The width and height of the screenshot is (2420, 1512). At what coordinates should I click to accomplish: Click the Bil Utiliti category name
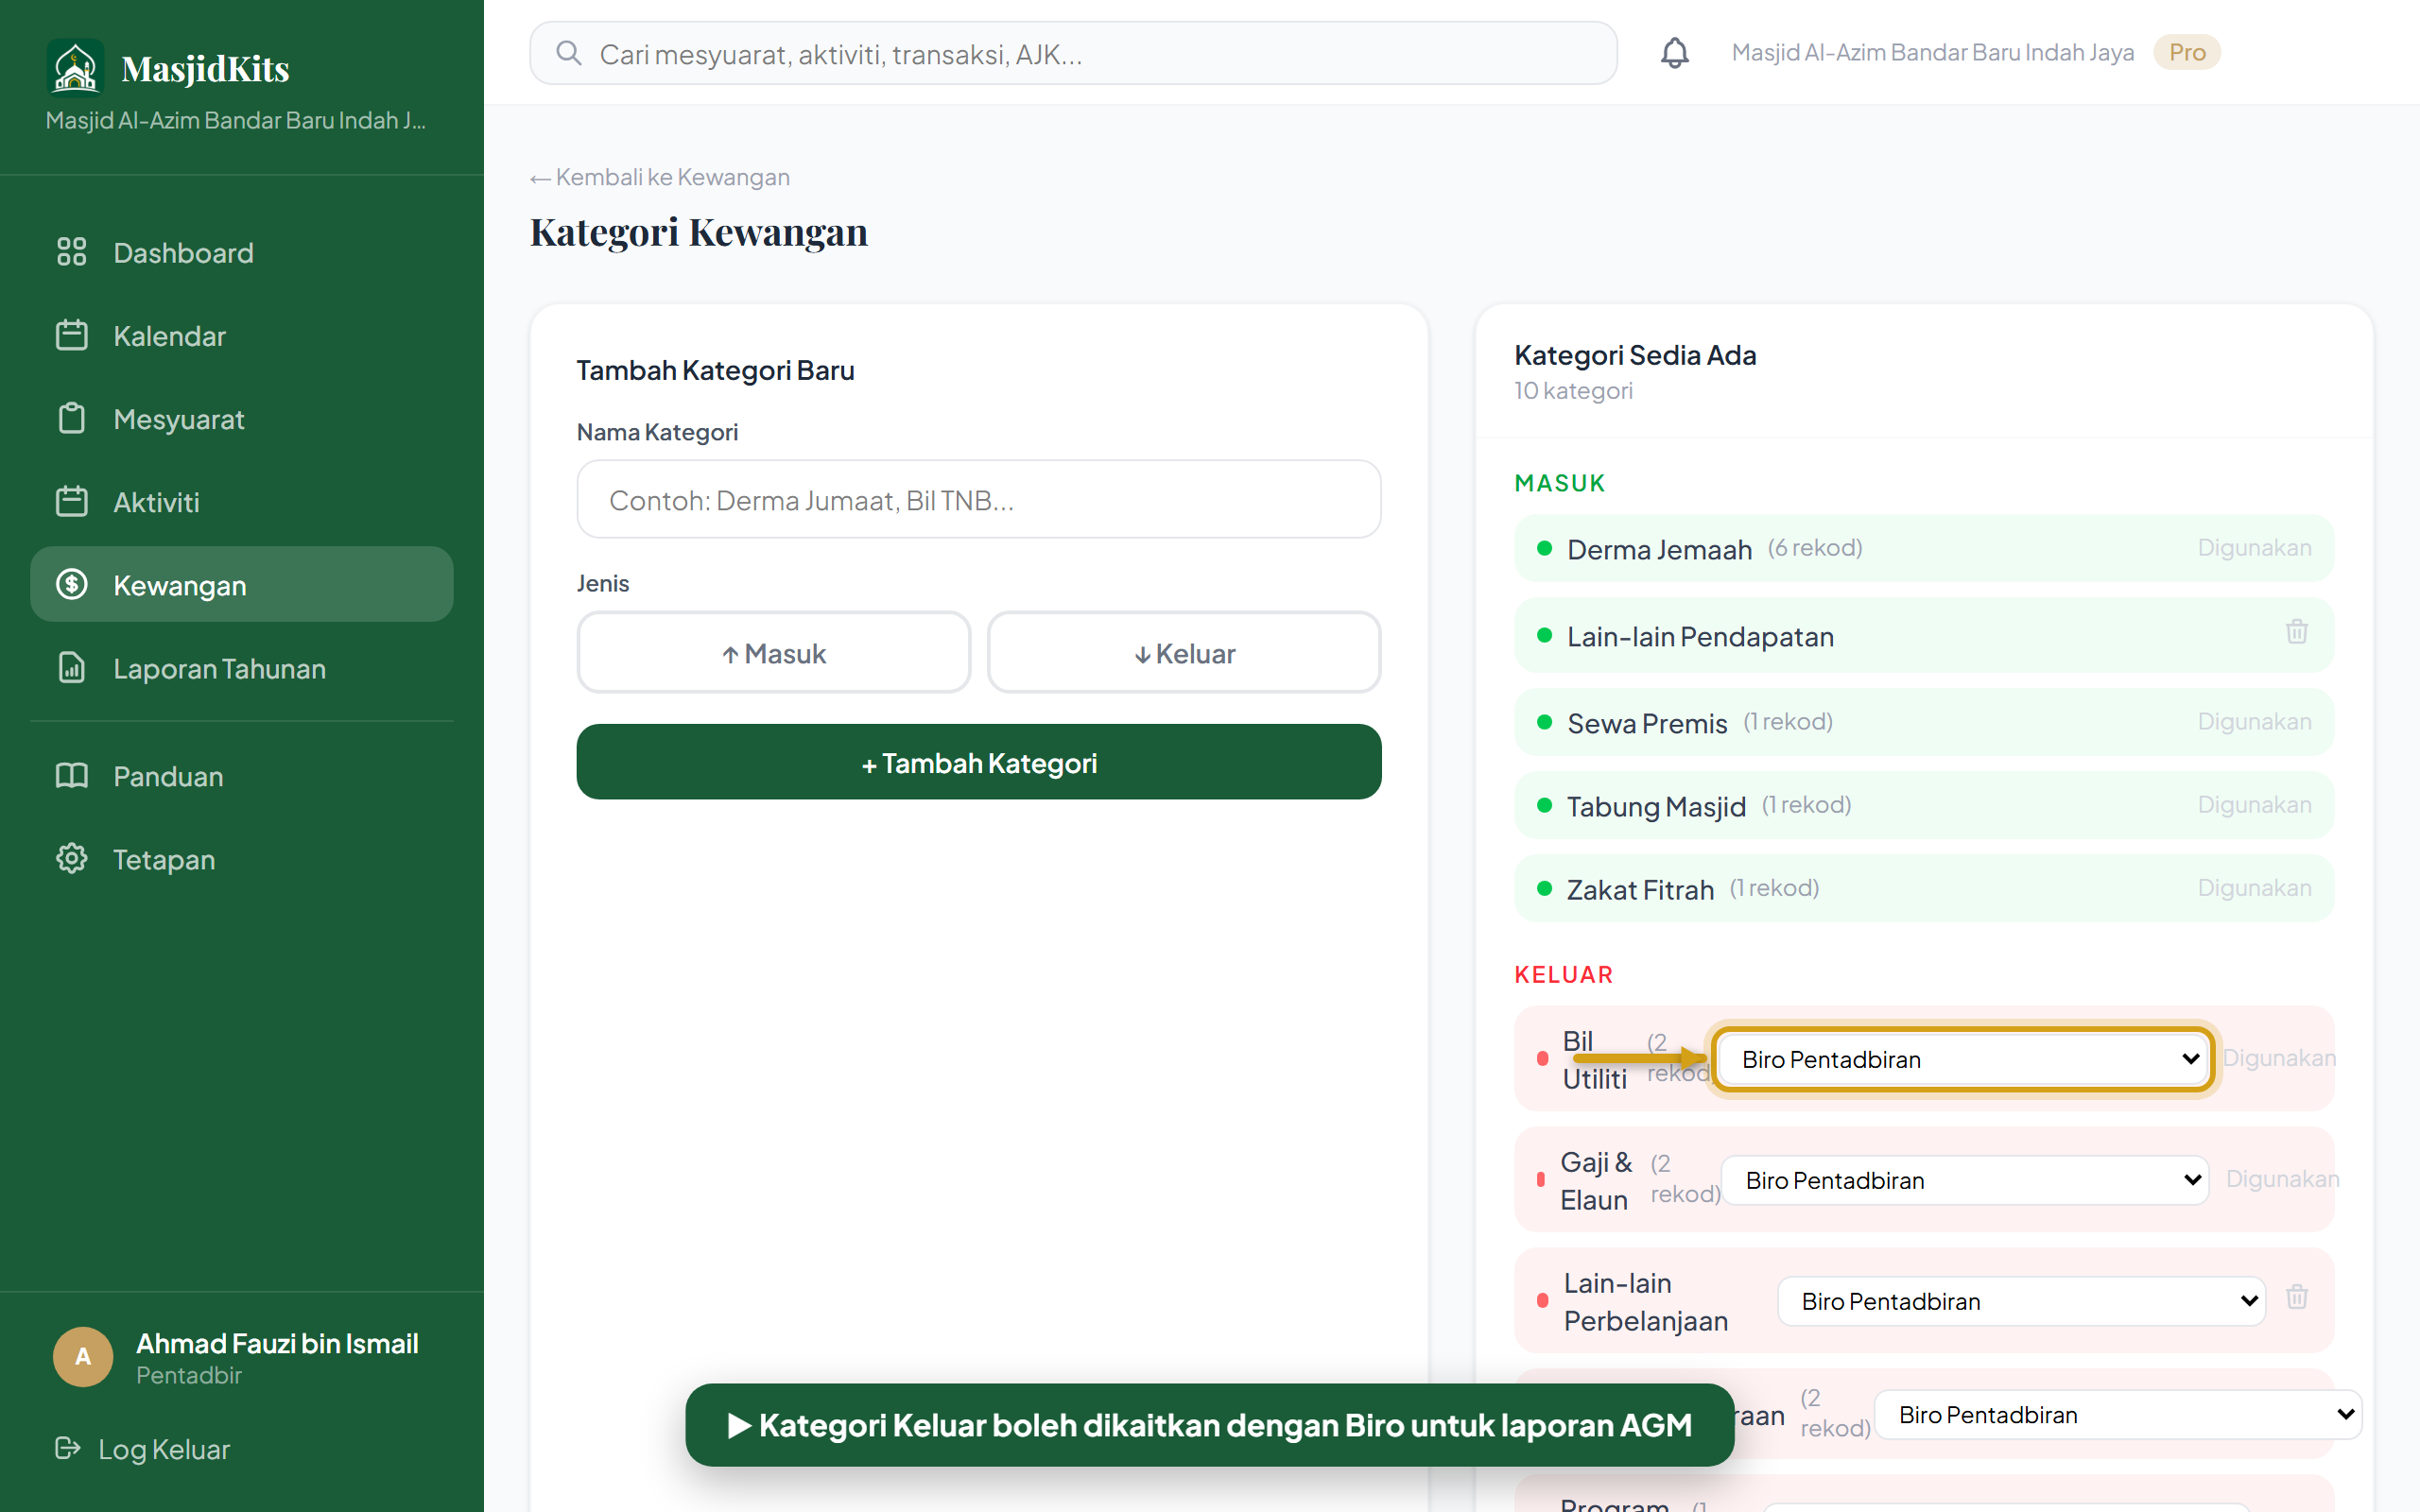[1594, 1059]
